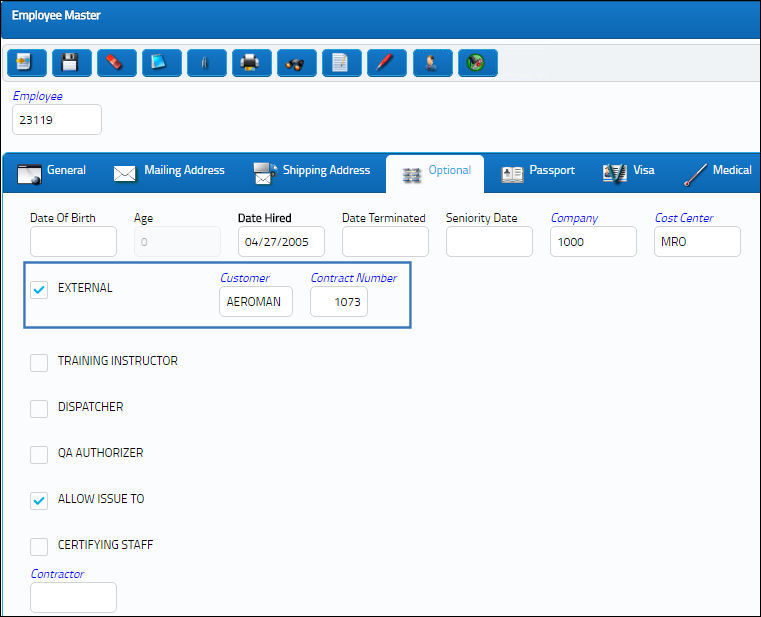Click the New record toolbar icon
This screenshot has width=761, height=617.
click(27, 63)
